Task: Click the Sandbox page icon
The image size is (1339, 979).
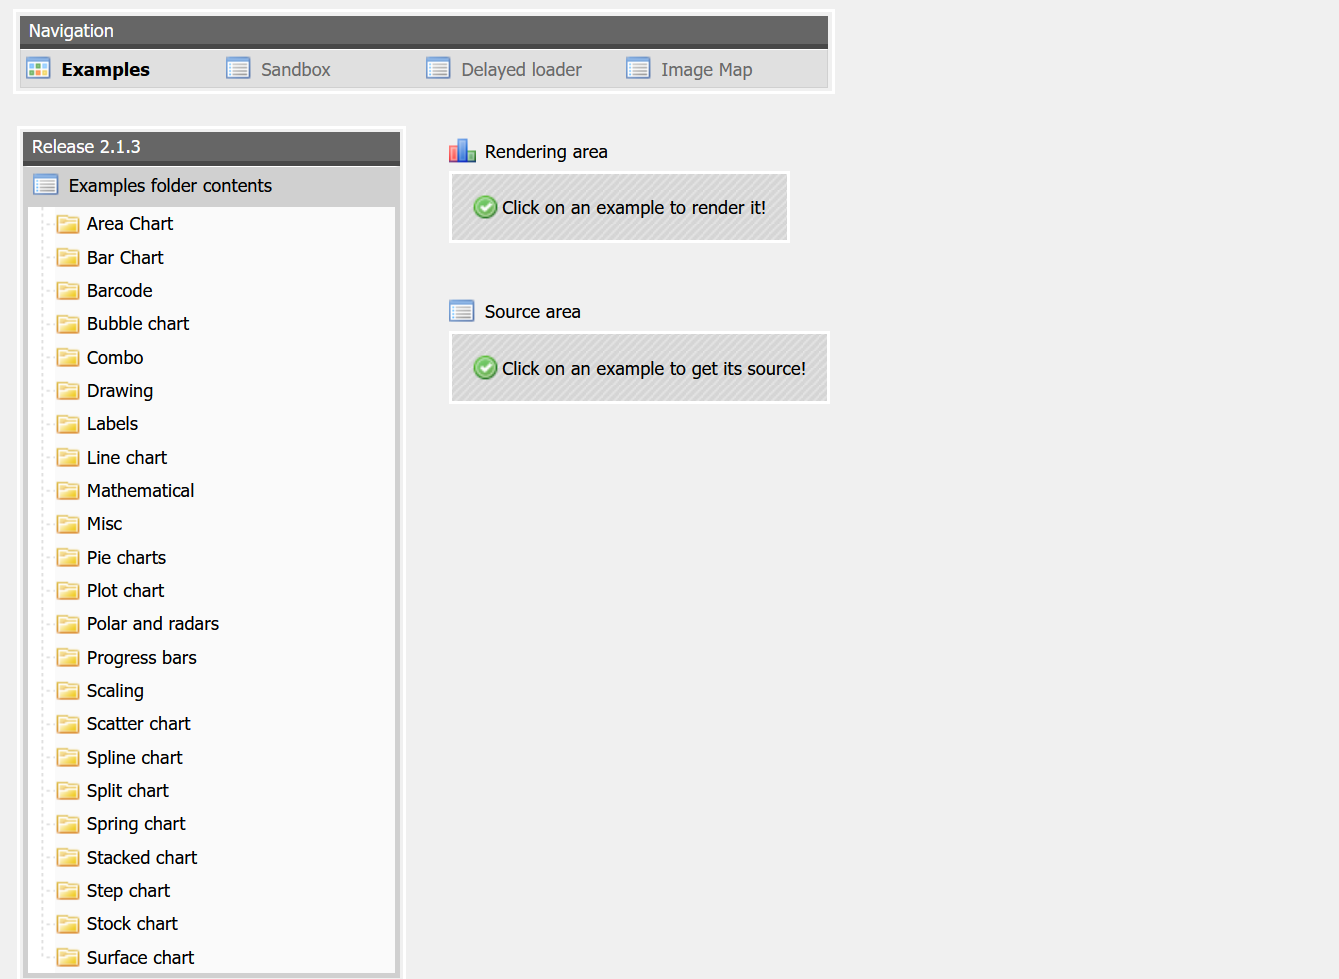Action: point(238,69)
